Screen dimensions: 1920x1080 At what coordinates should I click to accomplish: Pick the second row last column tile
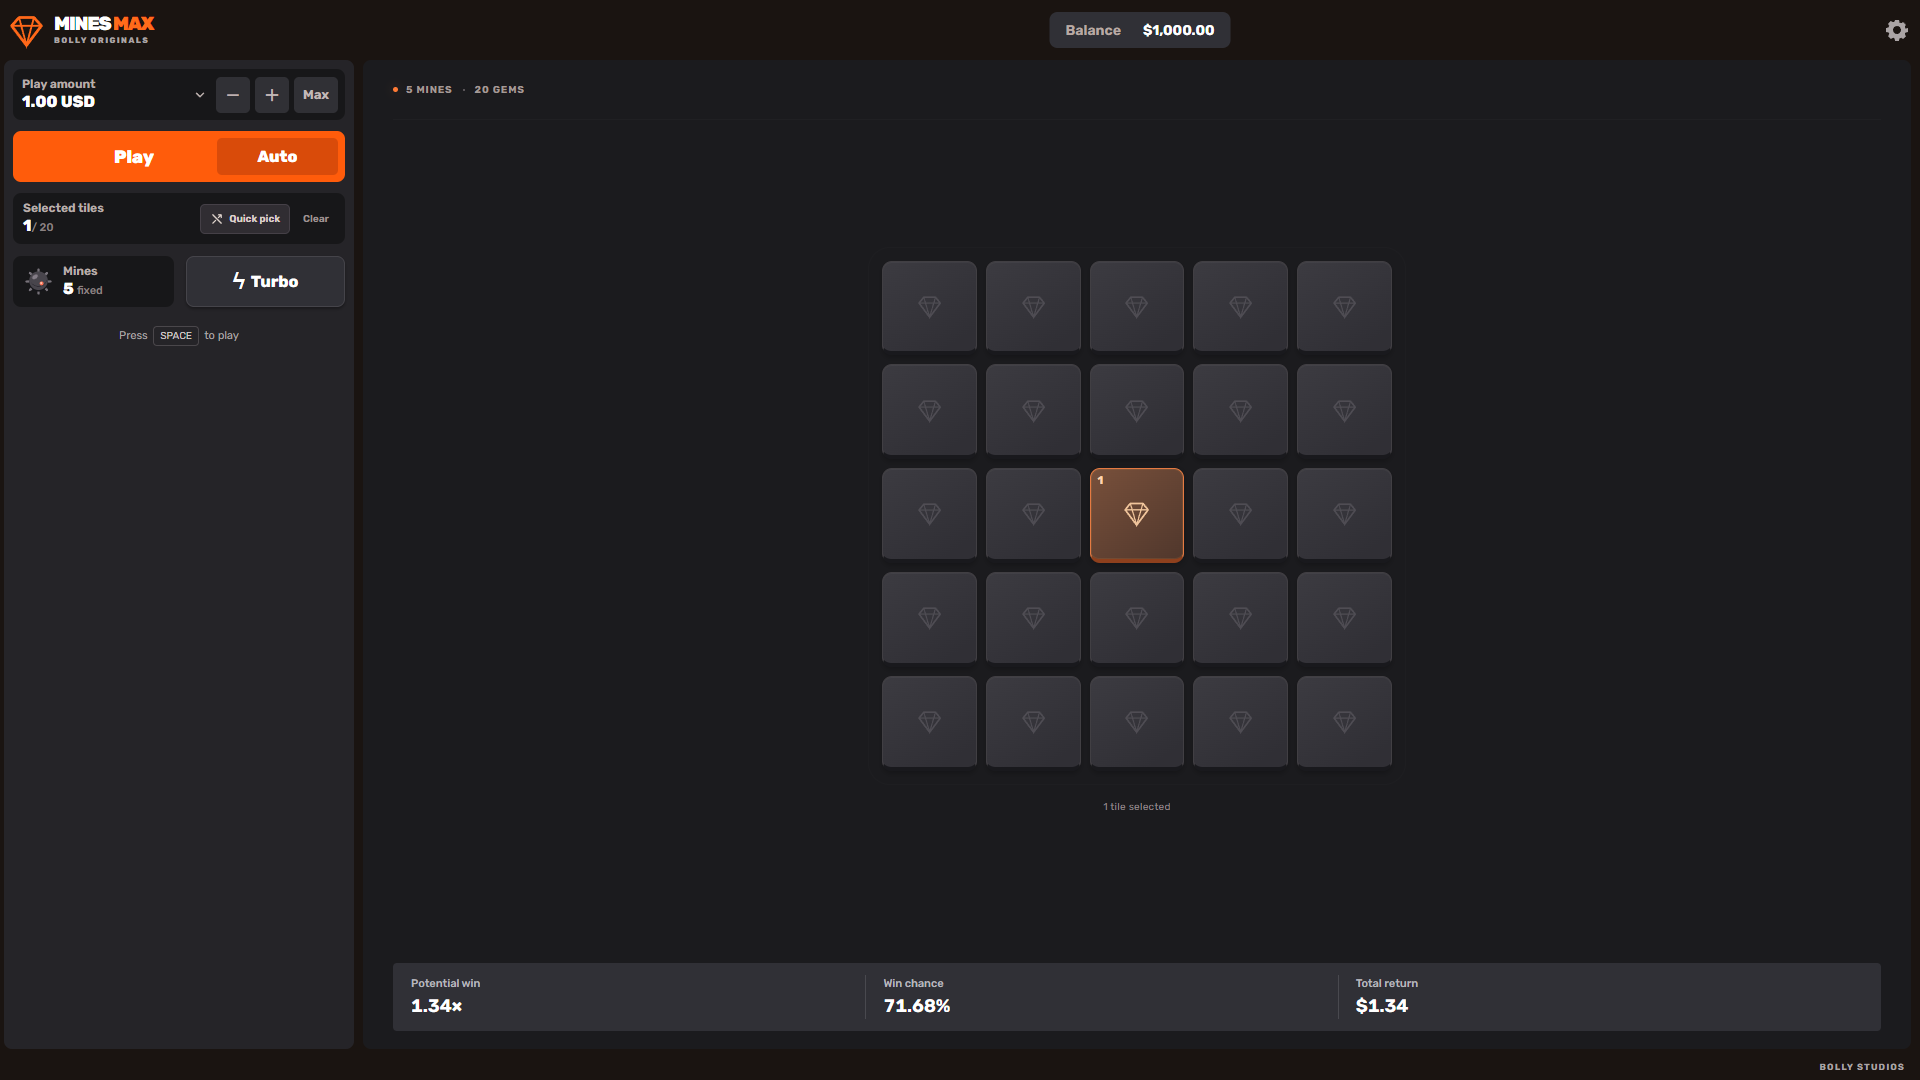click(1344, 410)
